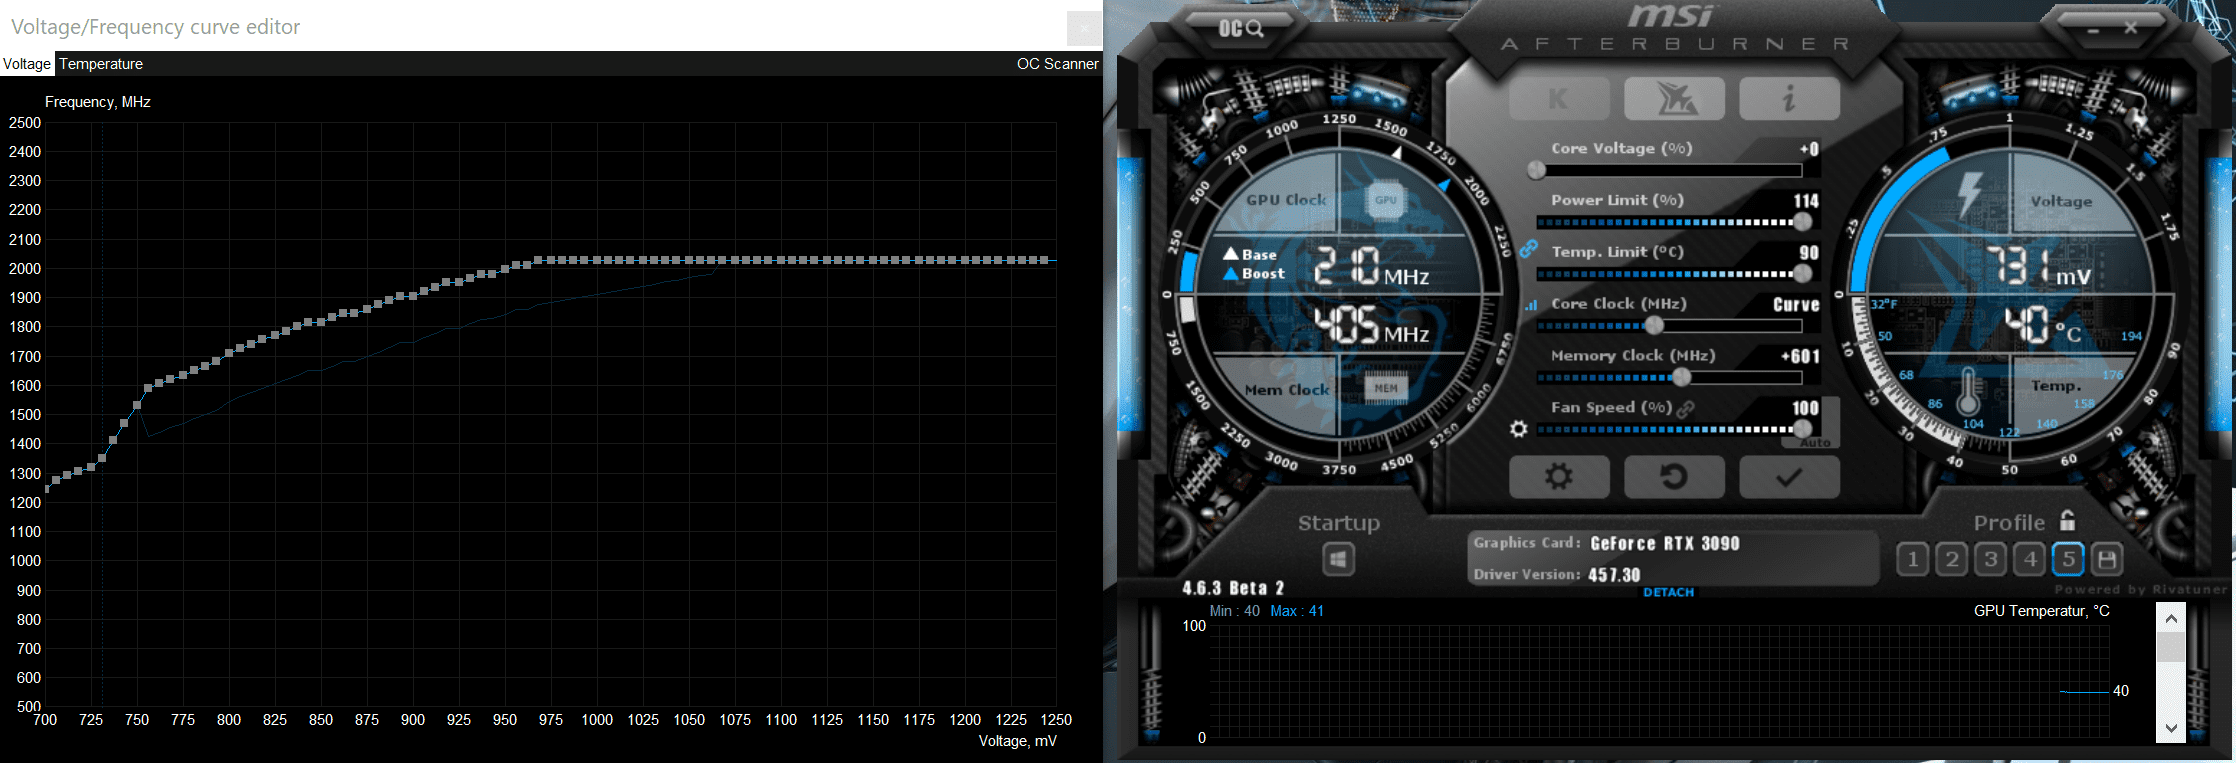Click the GPU Temperatur graph title

click(x=2041, y=611)
